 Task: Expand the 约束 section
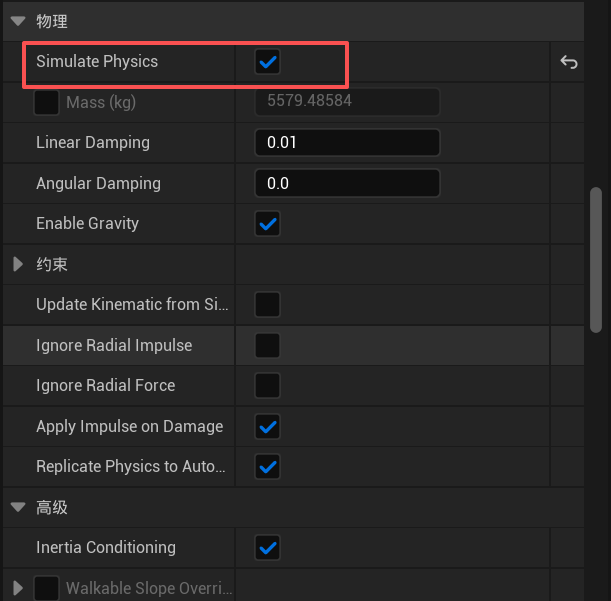[18, 264]
